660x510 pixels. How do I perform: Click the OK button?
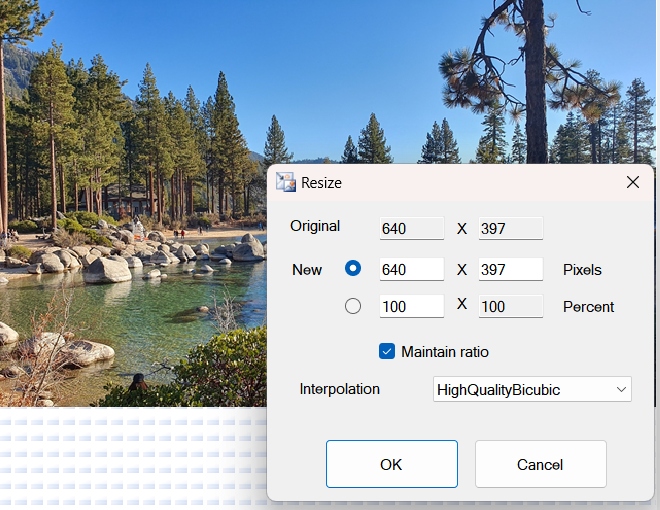point(391,464)
